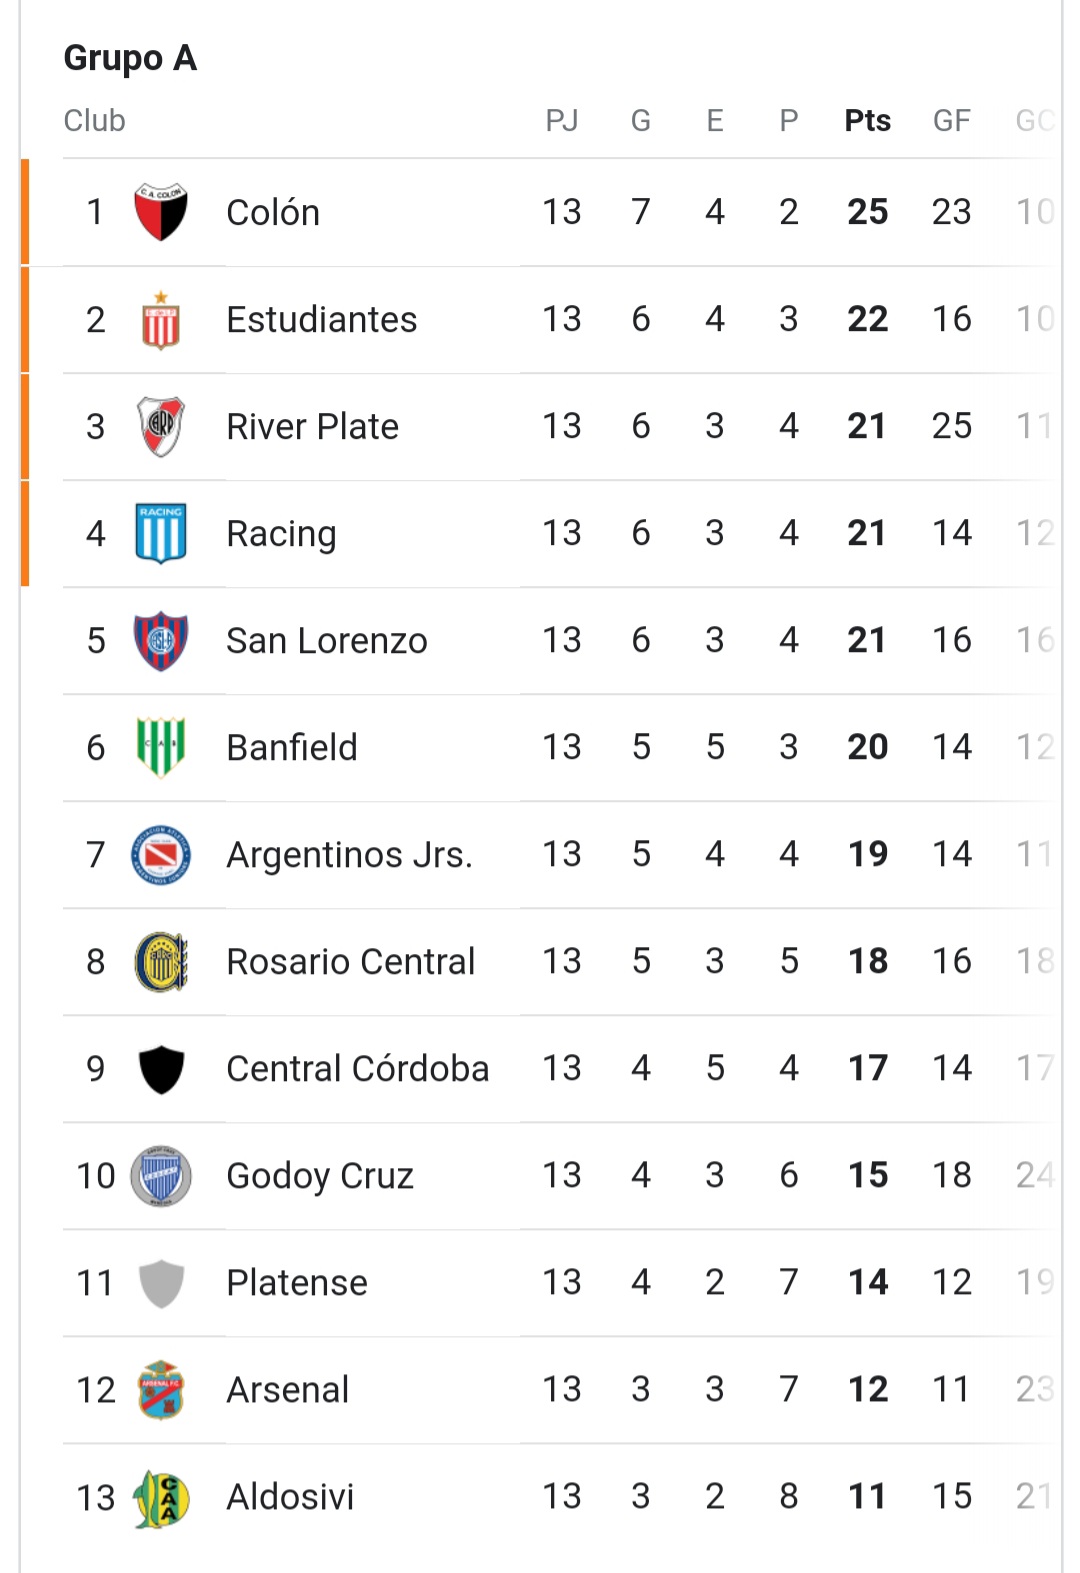Image resolution: width=1080 pixels, height=1573 pixels.
Task: Click the Racing club crest icon
Action: [x=161, y=533]
